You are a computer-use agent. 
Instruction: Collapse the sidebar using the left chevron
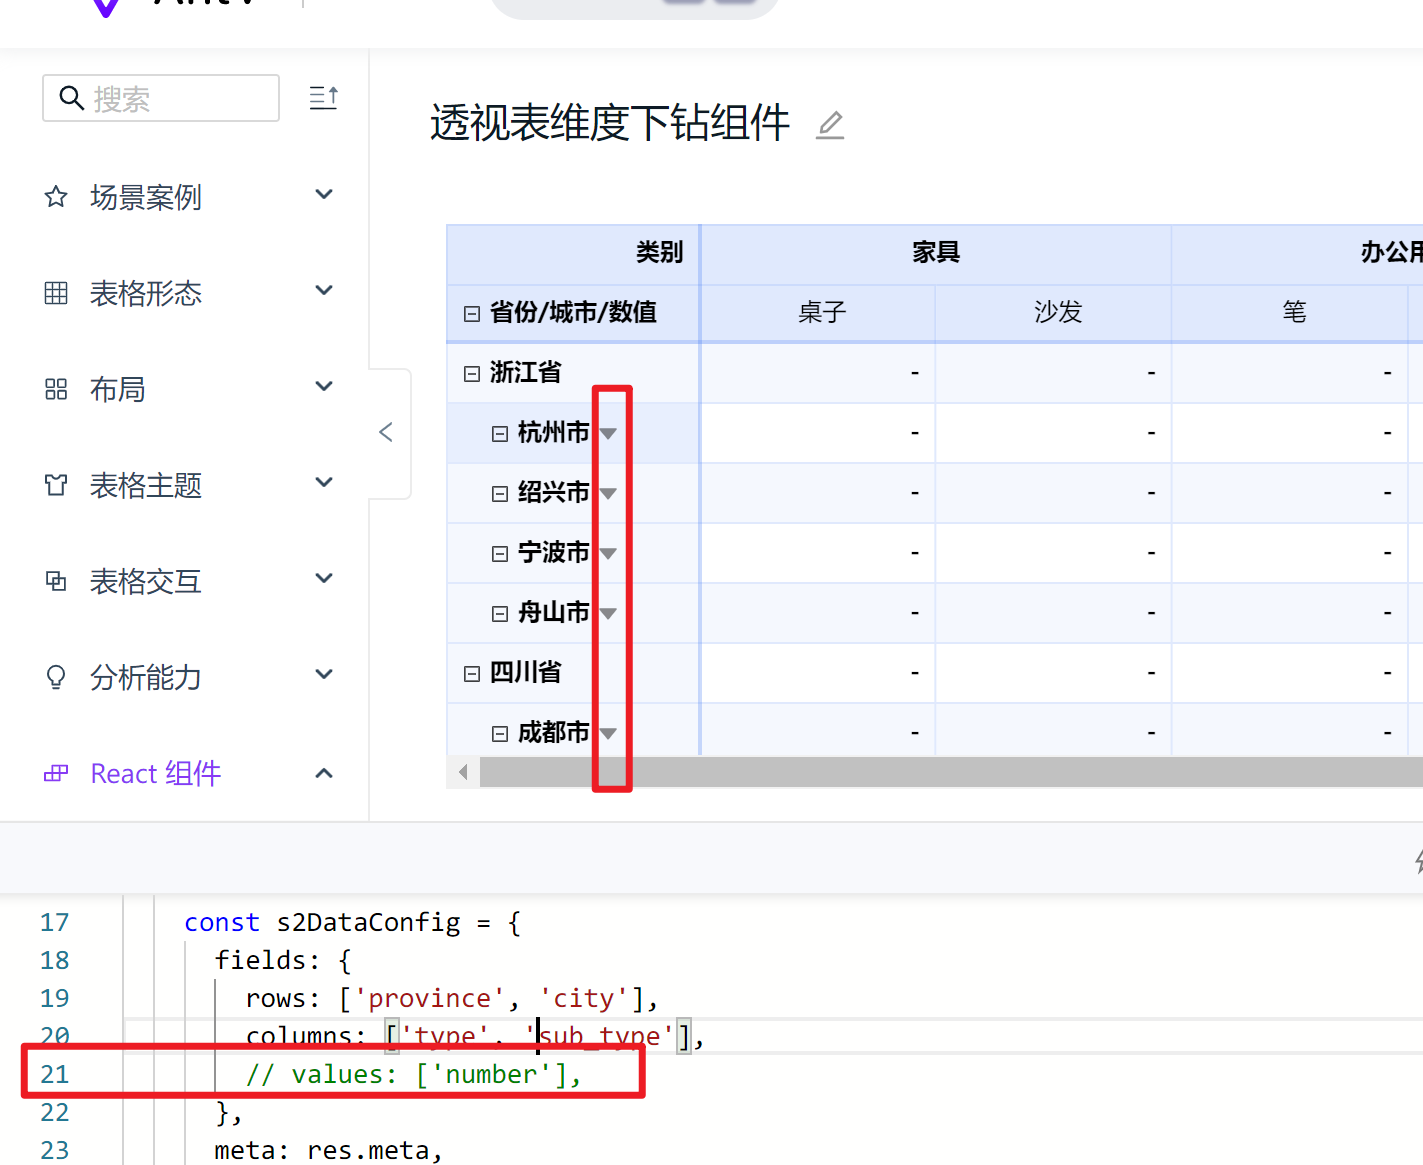tap(387, 432)
